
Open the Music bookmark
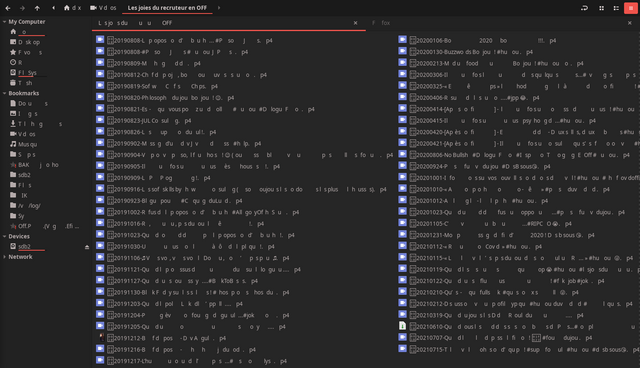click(24, 144)
